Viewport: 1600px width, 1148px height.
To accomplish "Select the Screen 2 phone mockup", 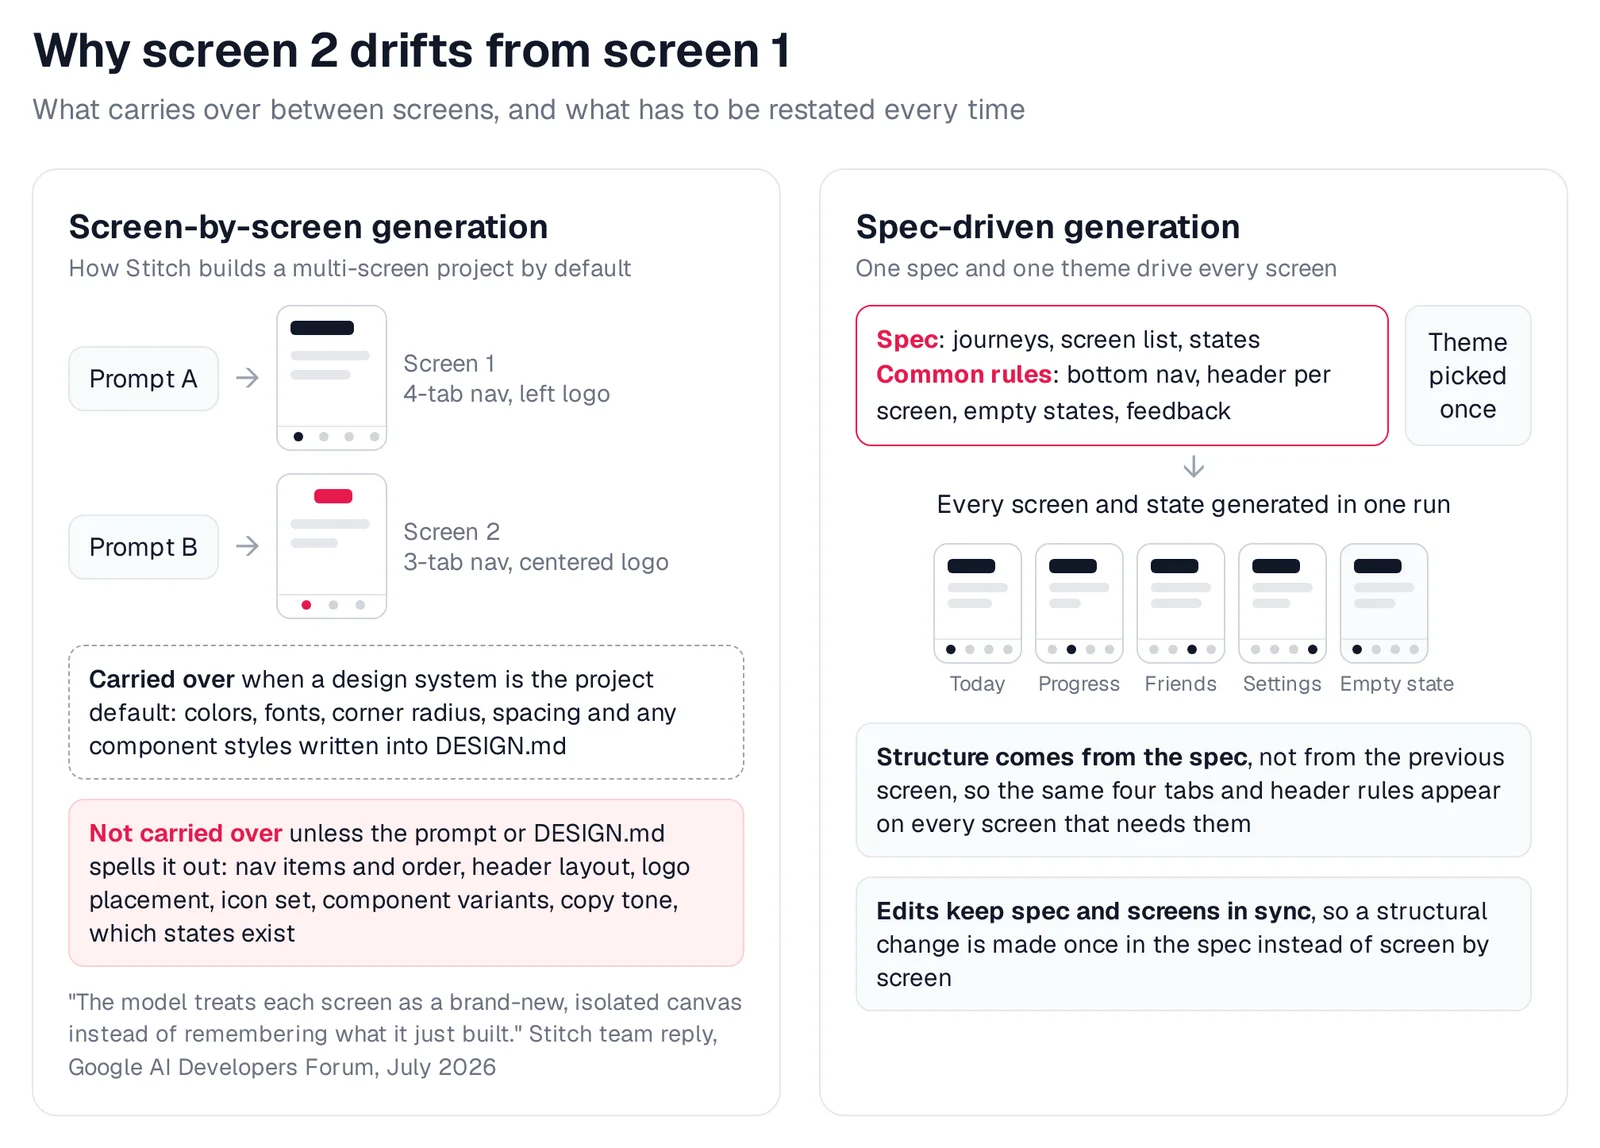I will coord(332,546).
